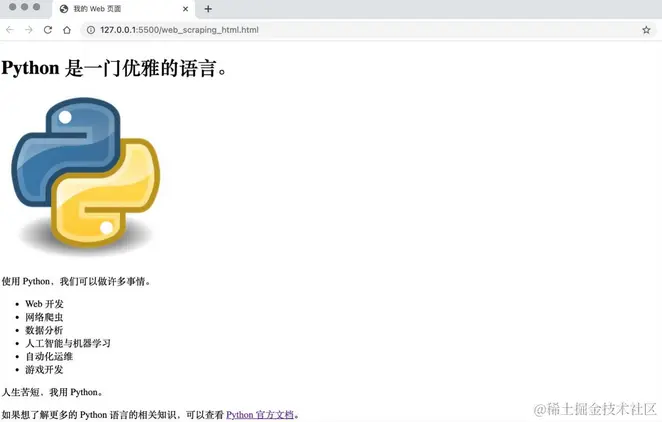Click the Python logo image
The image size is (662, 422).
click(x=86, y=176)
